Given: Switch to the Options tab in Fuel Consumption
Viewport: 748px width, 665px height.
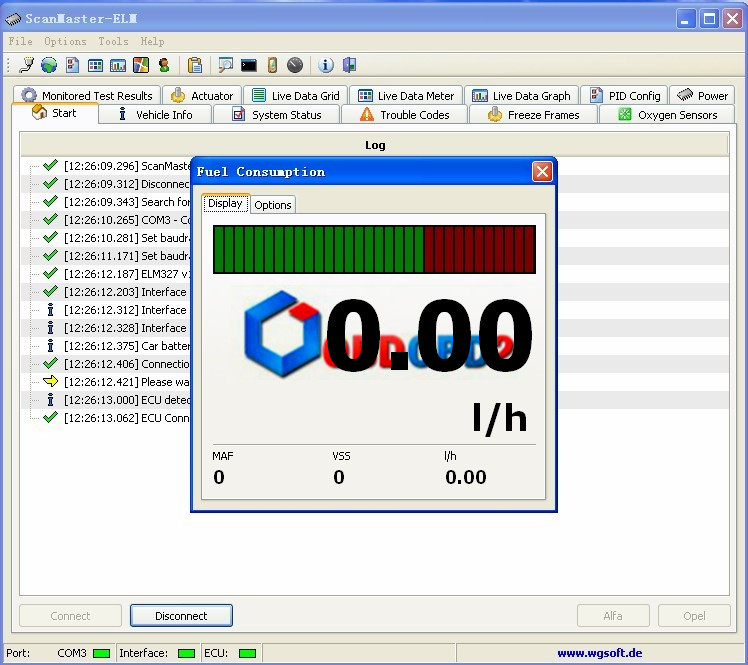Looking at the screenshot, I should [x=272, y=204].
